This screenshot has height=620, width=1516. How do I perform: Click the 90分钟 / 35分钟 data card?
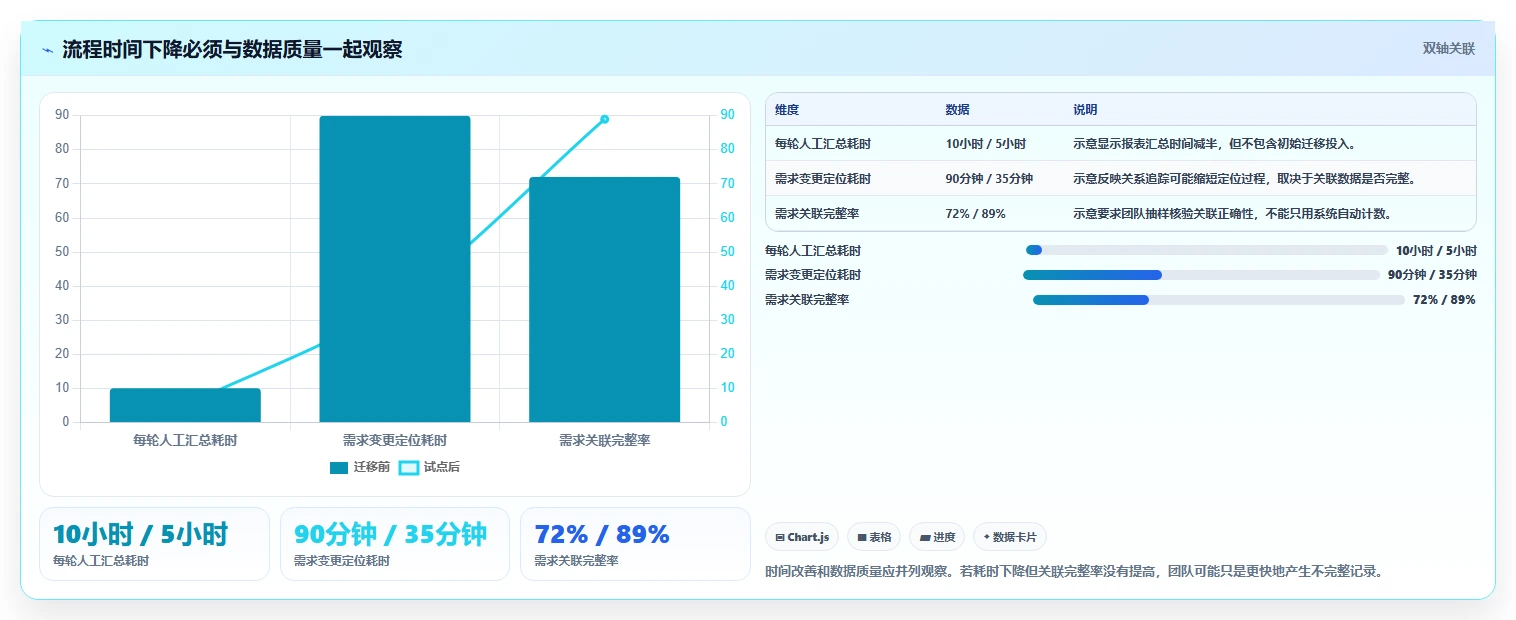point(395,544)
